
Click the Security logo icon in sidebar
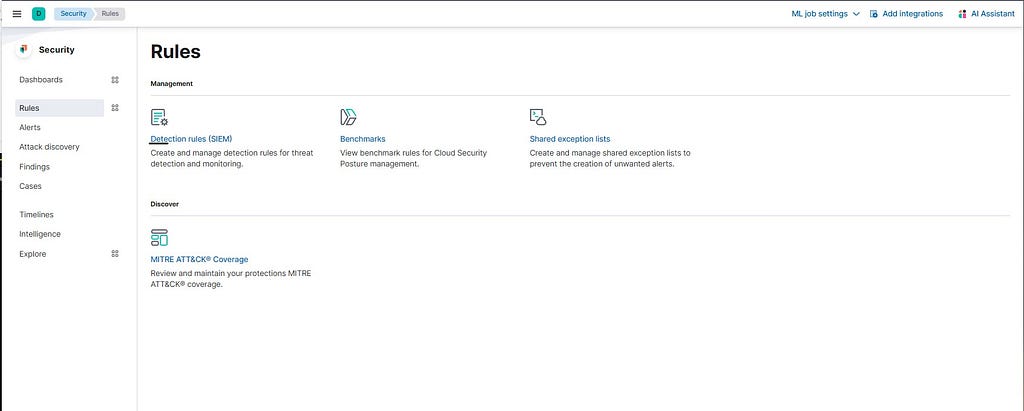[24, 50]
